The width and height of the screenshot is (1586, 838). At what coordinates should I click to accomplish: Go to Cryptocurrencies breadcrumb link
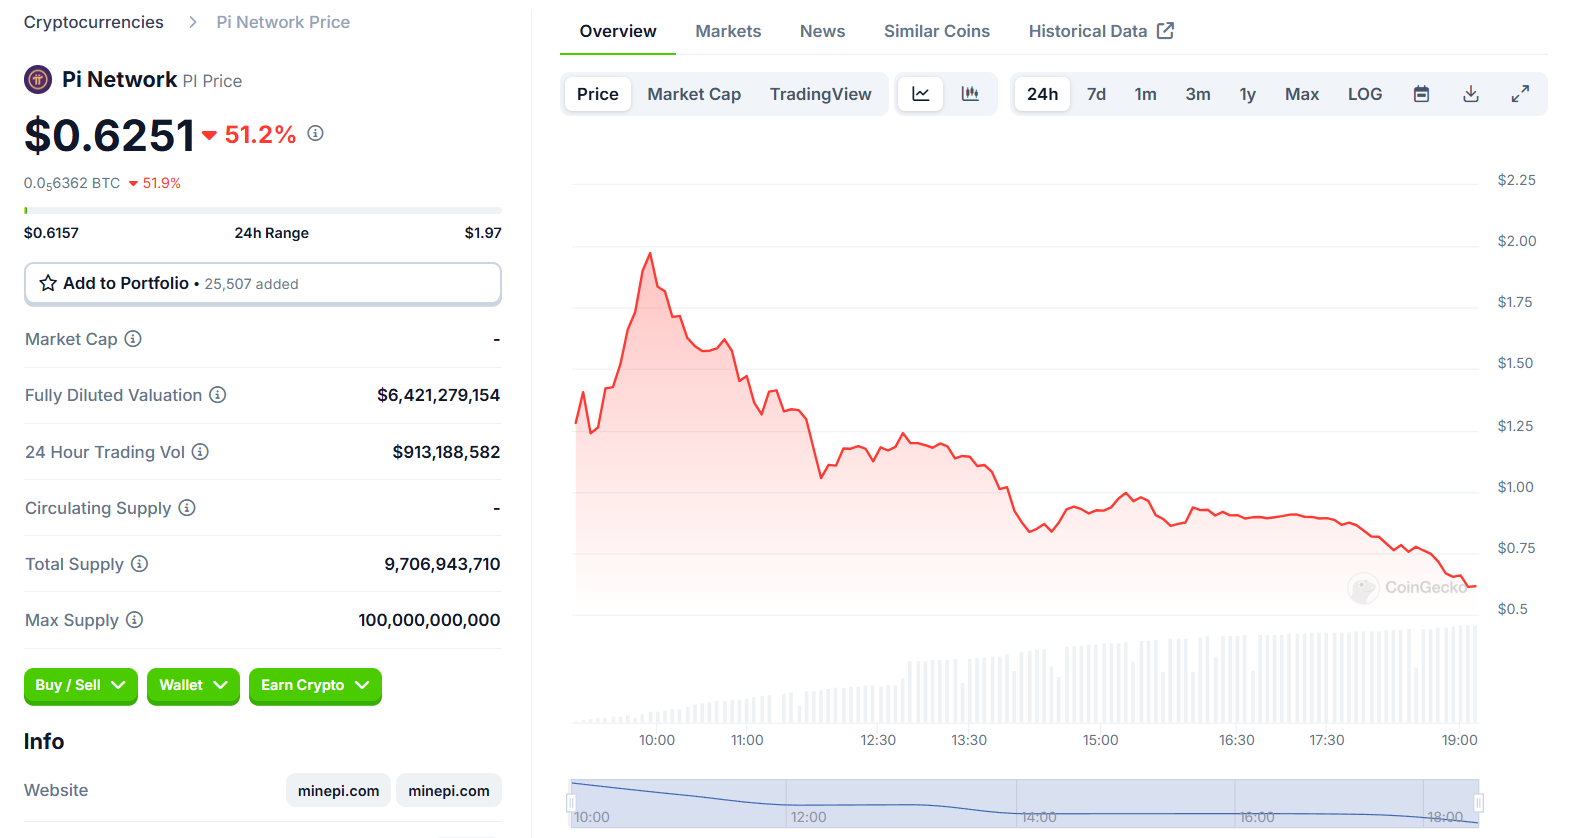[x=94, y=22]
